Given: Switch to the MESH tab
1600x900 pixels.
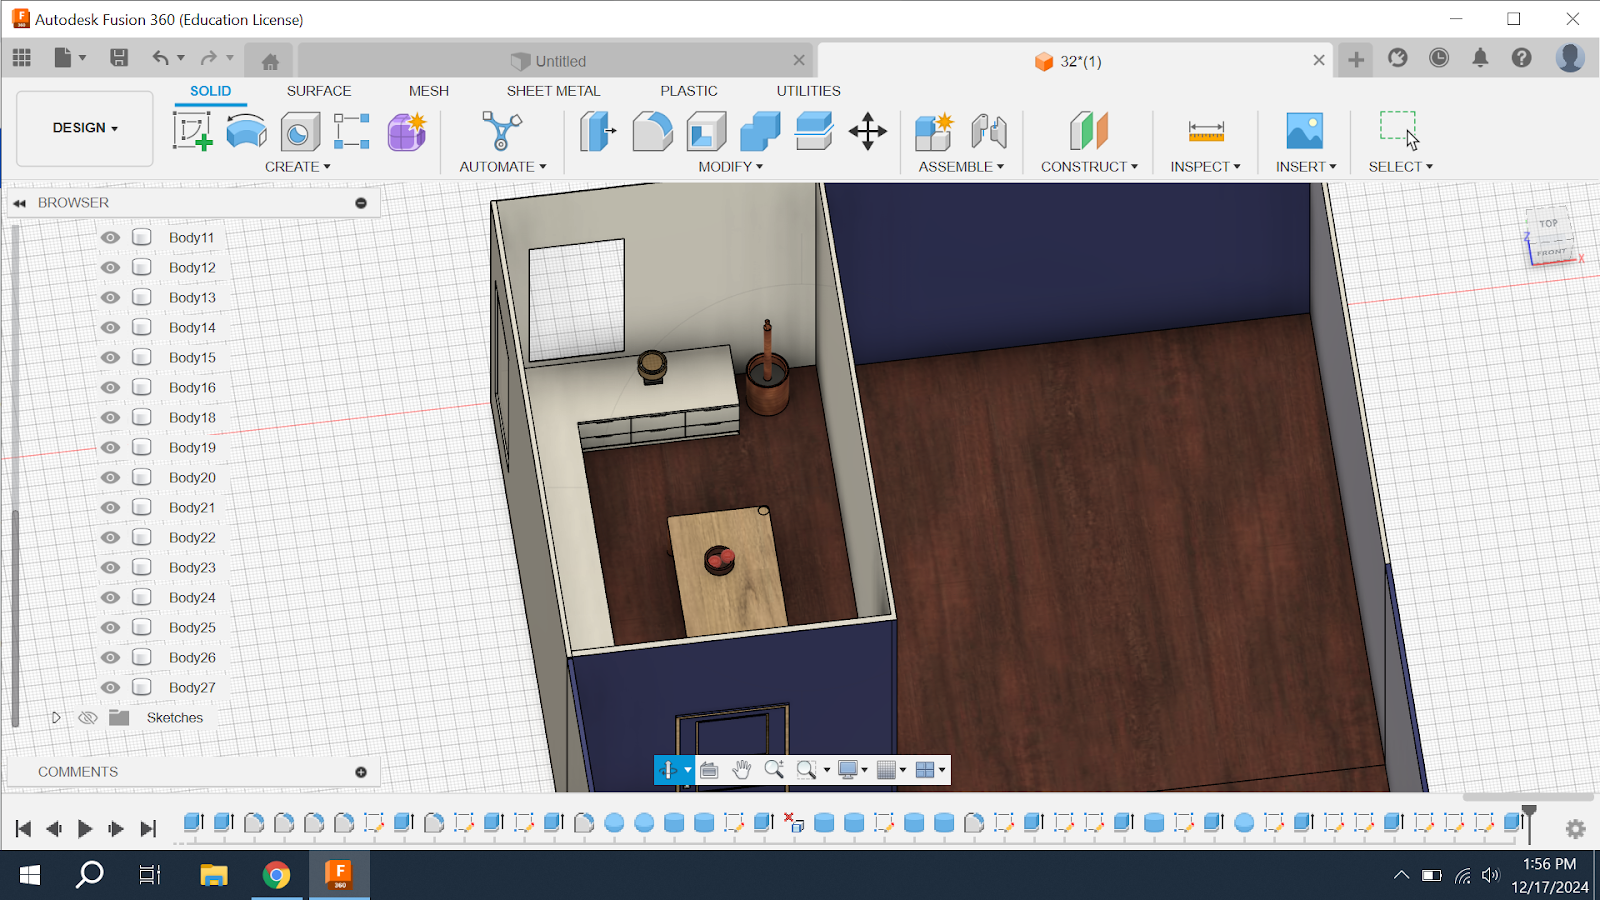Looking at the screenshot, I should [429, 91].
